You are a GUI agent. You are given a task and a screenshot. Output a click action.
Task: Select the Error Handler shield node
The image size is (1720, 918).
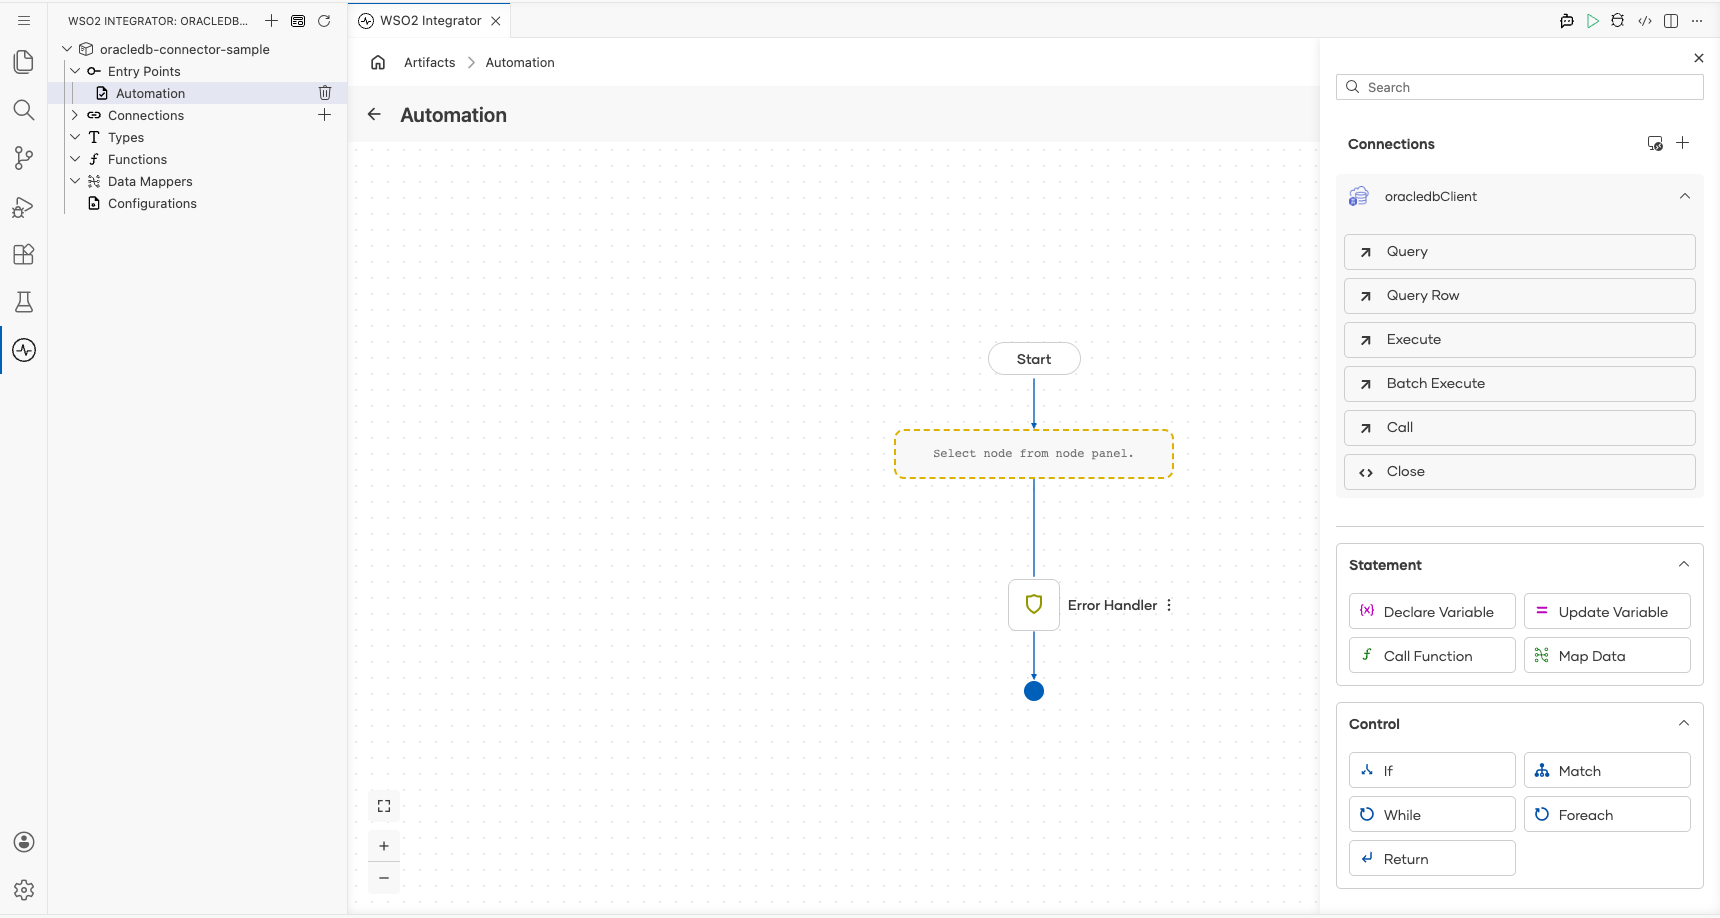tap(1034, 605)
